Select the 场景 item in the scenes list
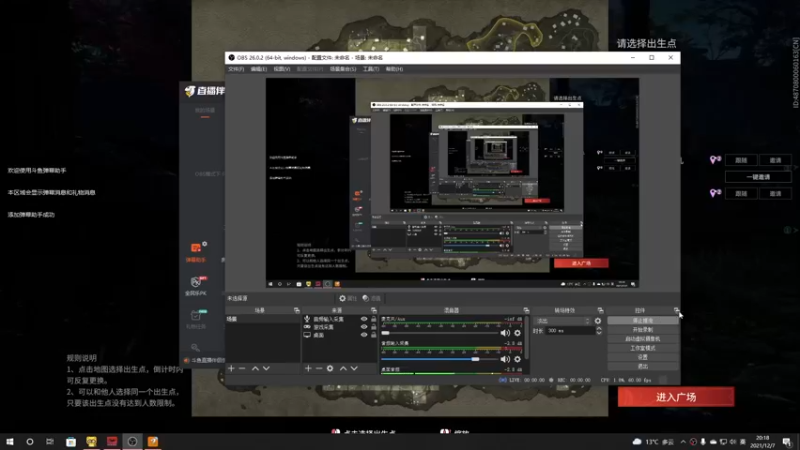 click(263, 319)
